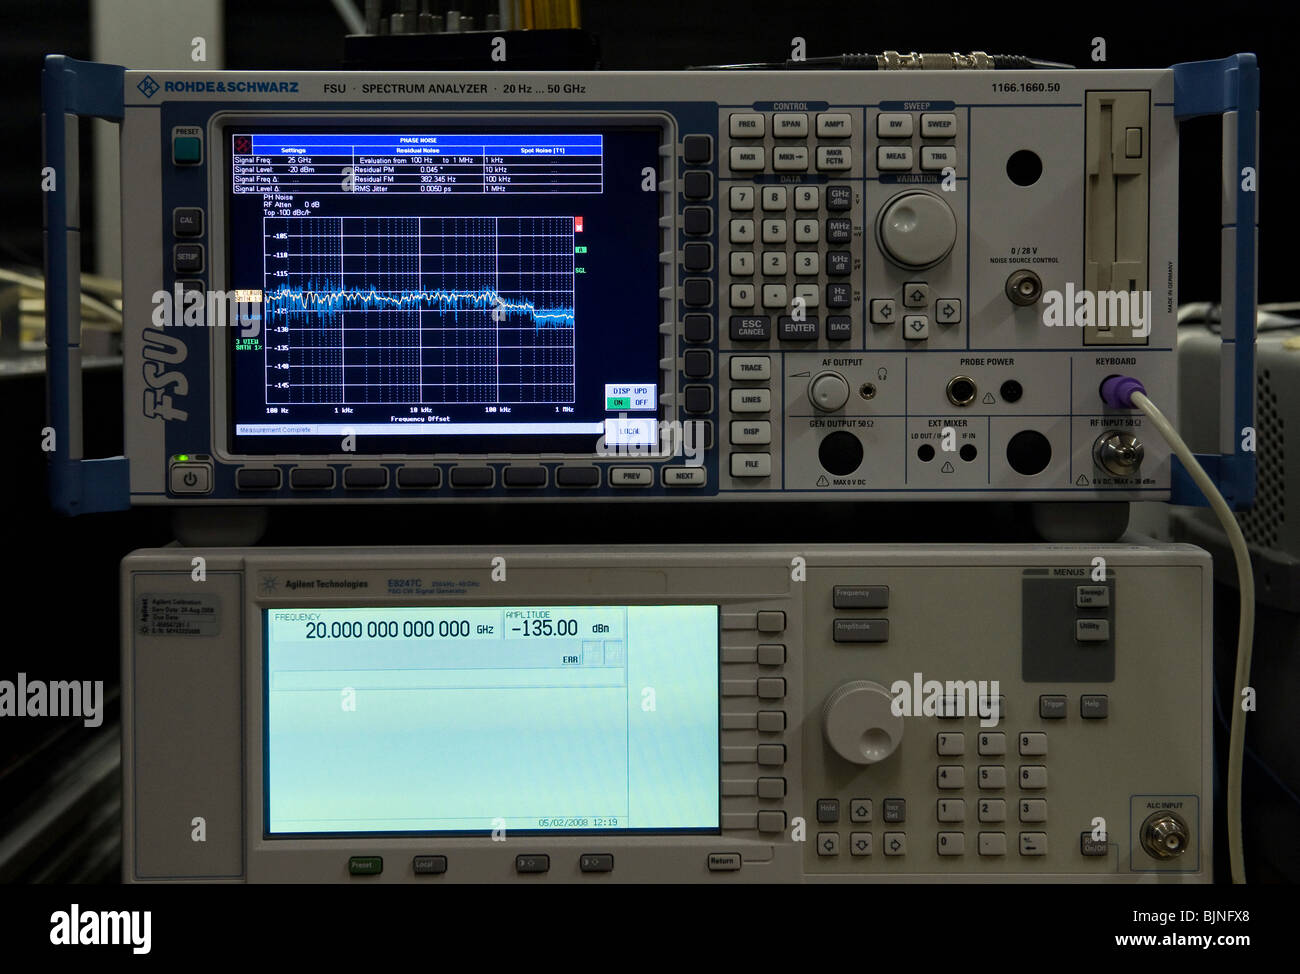Tap the Agilent right arrow key
1300x974 pixels.
click(894, 844)
